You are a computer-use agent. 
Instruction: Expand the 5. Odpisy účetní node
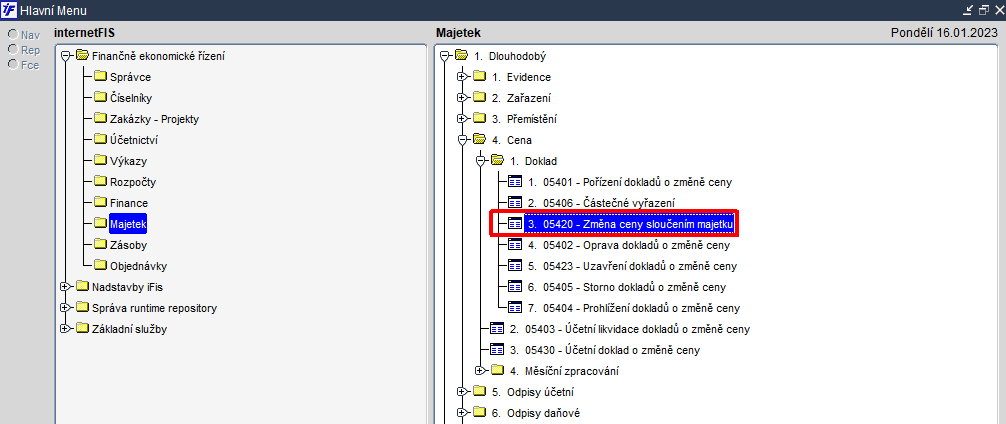point(462,391)
